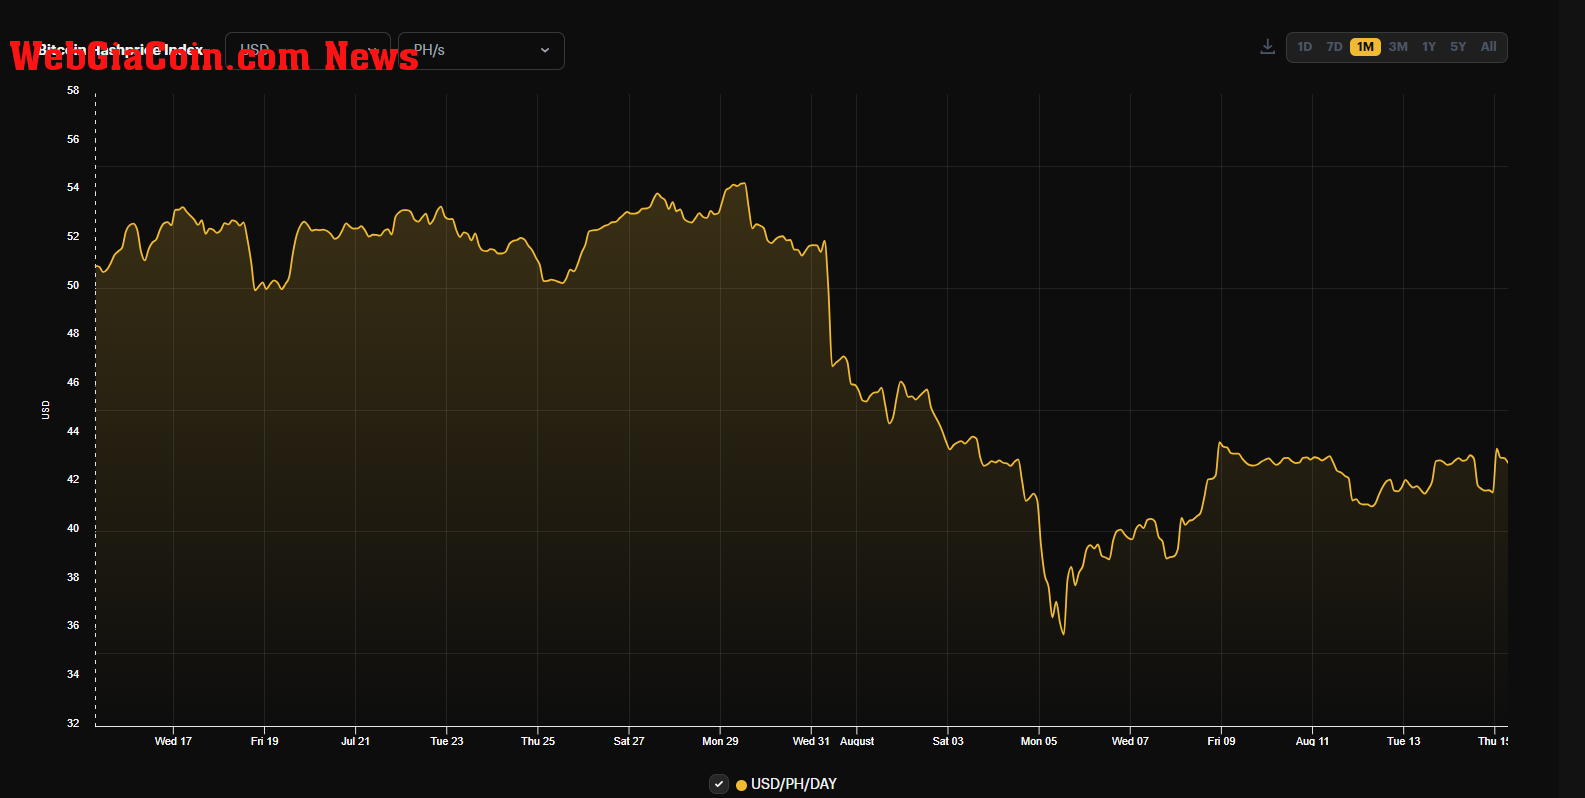Click the 50 y-axis value
The width and height of the screenshot is (1585, 798).
point(73,285)
